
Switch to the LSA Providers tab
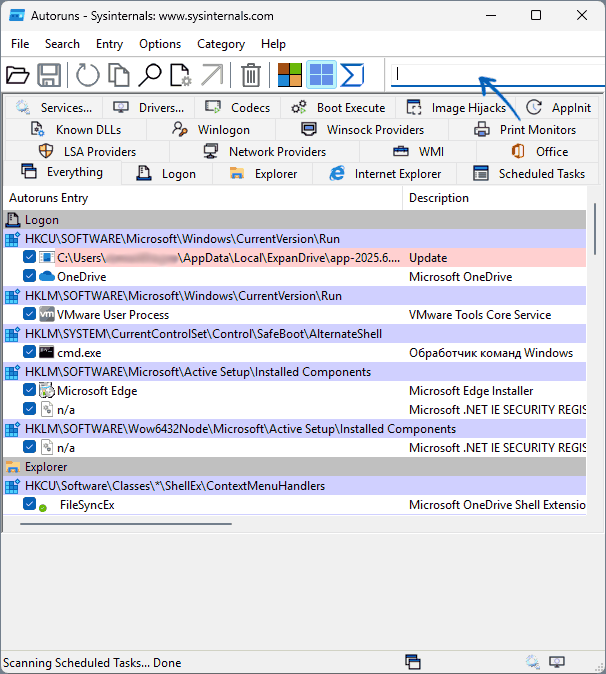pos(87,151)
